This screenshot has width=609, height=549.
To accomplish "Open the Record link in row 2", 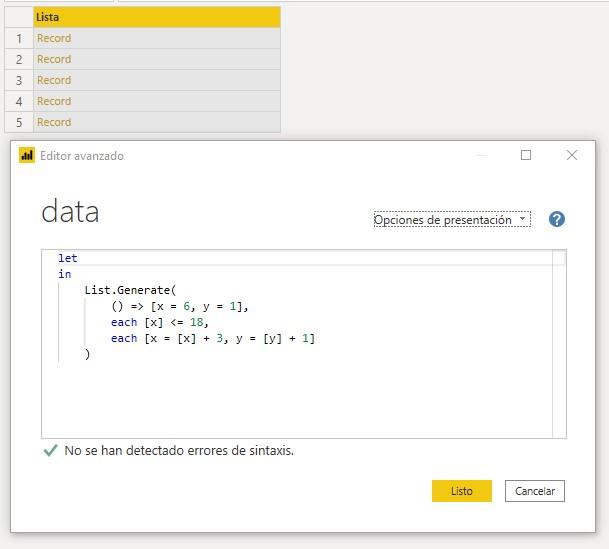I will pyautogui.click(x=54, y=59).
